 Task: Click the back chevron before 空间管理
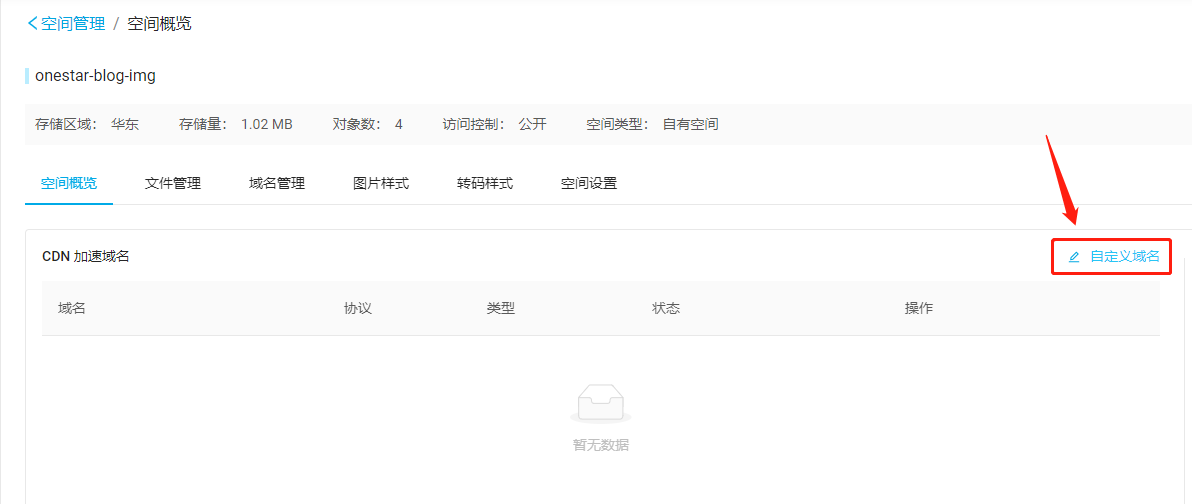[x=33, y=23]
